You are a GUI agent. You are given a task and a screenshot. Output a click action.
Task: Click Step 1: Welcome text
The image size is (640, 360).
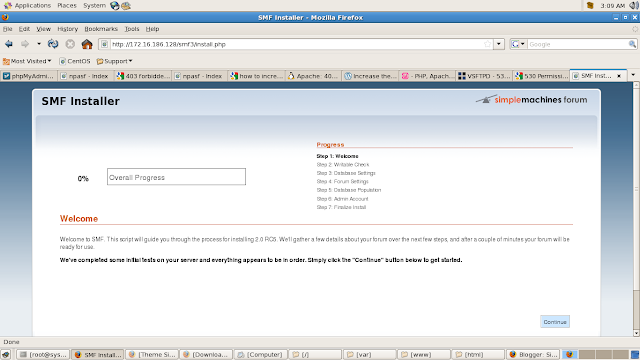338,156
